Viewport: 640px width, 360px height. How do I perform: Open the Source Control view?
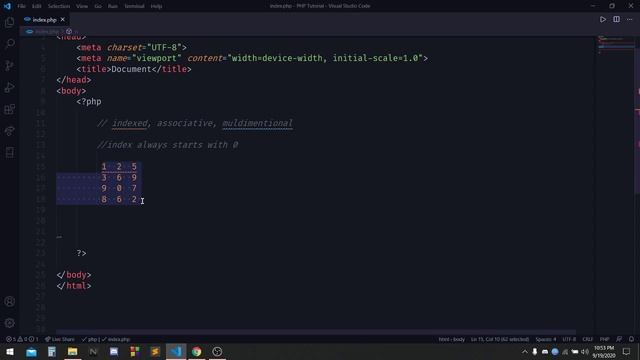point(9,65)
